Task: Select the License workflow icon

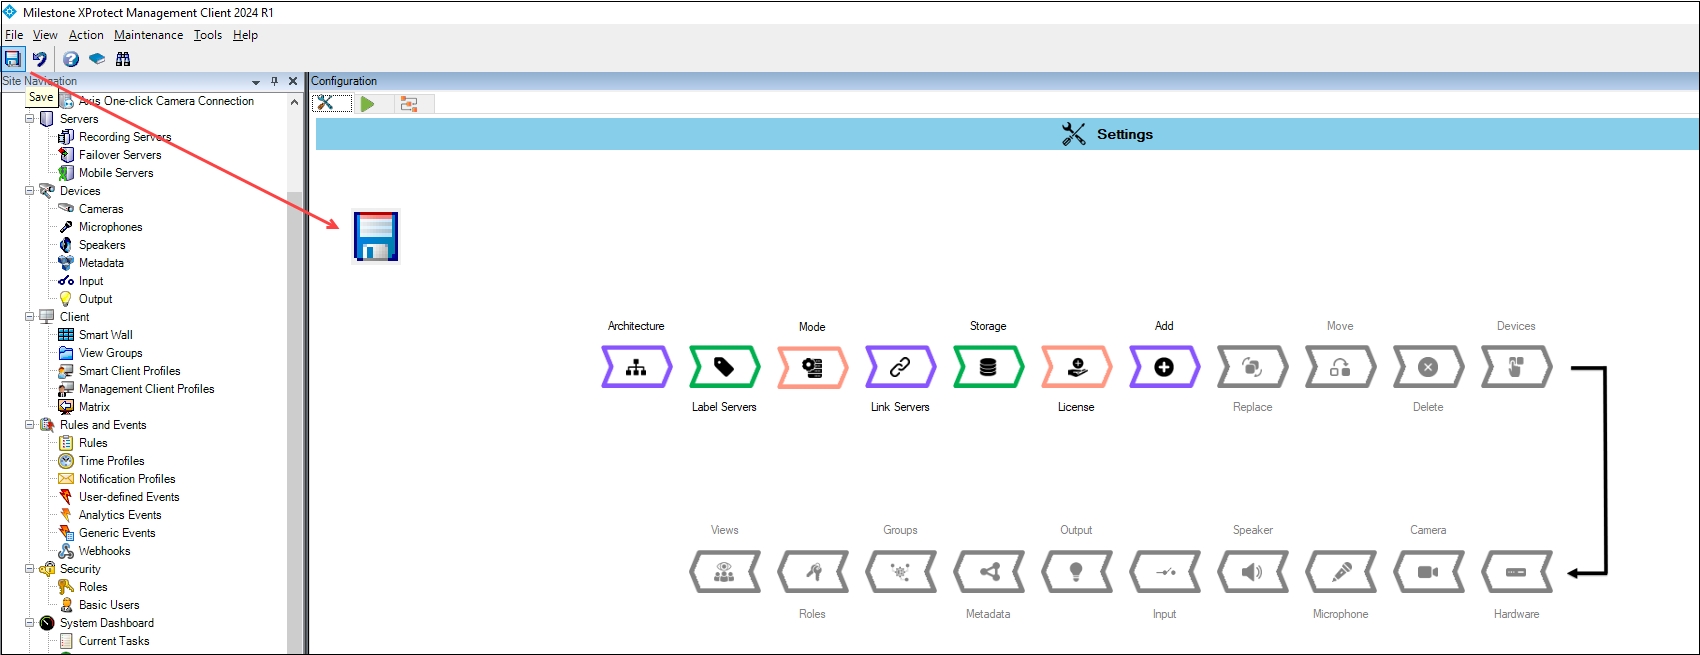Action: pos(1076,367)
